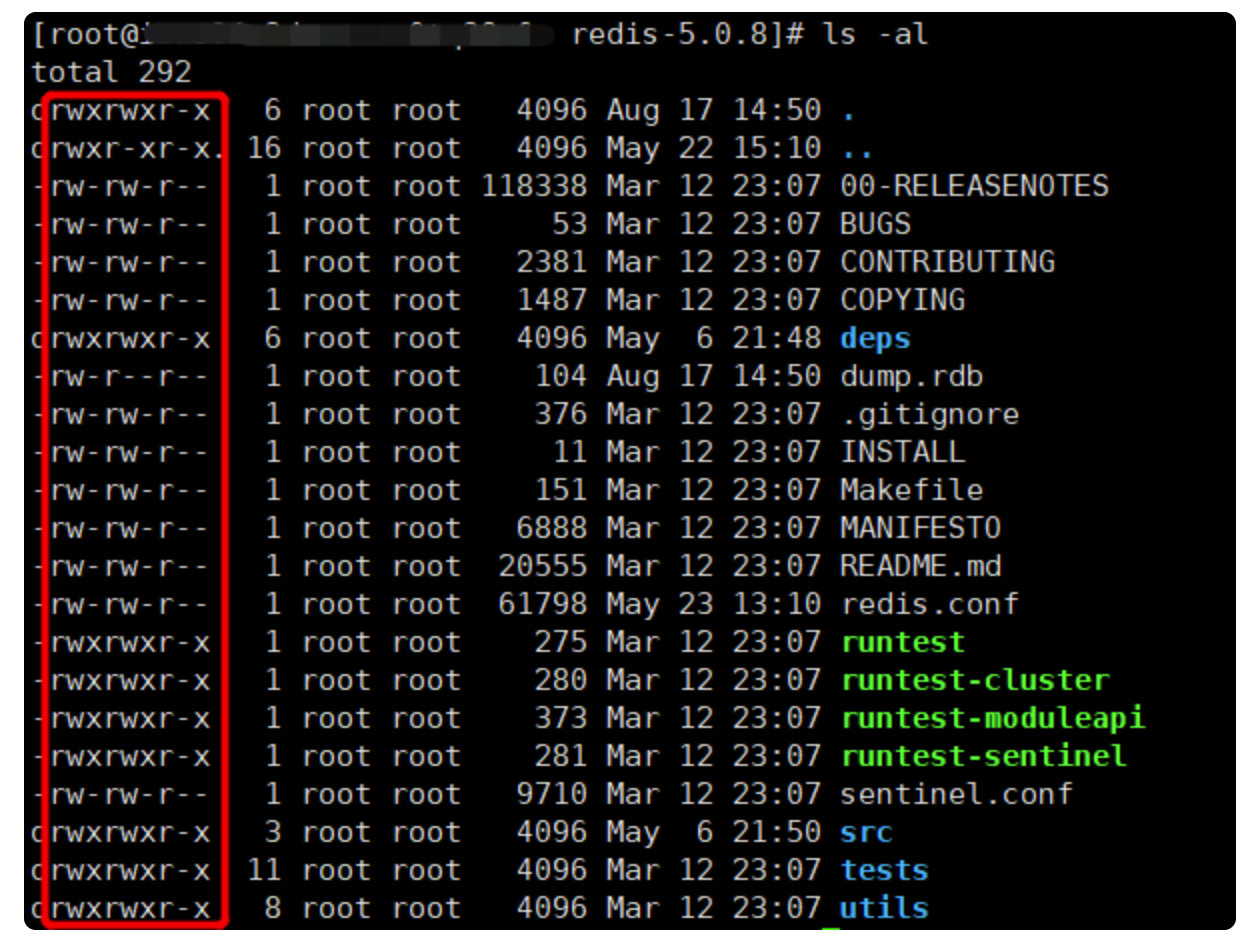
Task: Select the BUGS file name
Action: click(x=875, y=224)
